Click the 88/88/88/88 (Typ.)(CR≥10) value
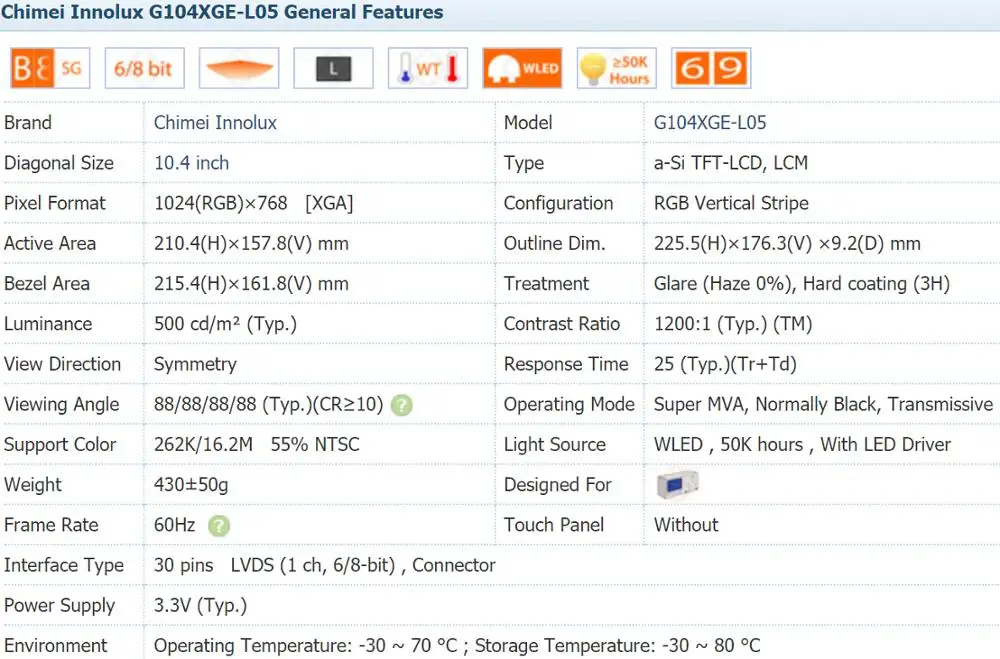Image resolution: width=1000 pixels, height=659 pixels. (268, 404)
